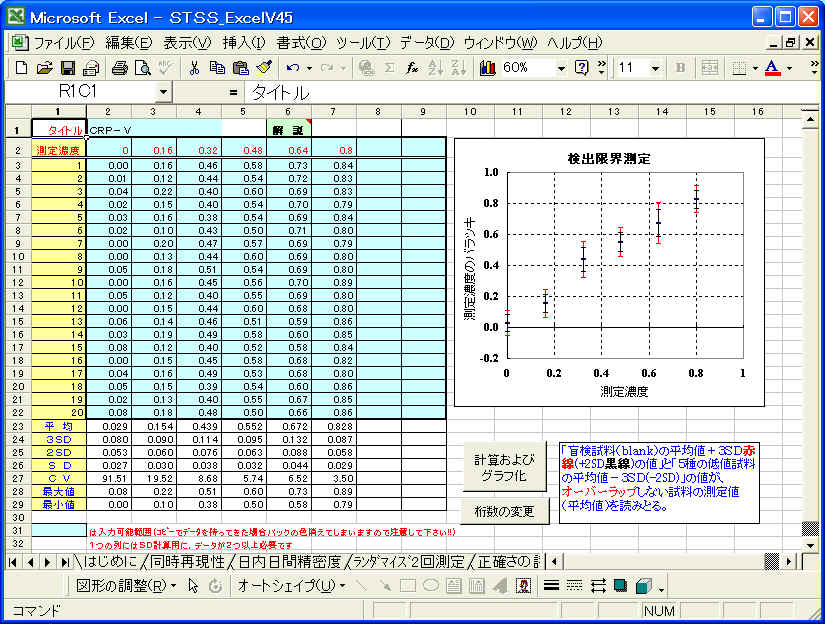Image resolution: width=825 pixels, height=624 pixels.
Task: Choose a line style in drawing toolbar
Action: pyautogui.click(x=551, y=586)
